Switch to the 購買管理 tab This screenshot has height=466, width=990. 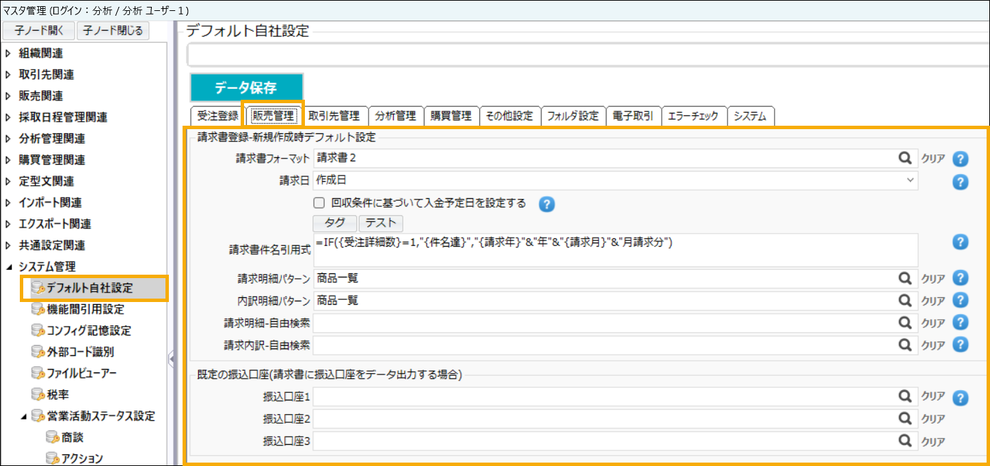pyautogui.click(x=451, y=116)
